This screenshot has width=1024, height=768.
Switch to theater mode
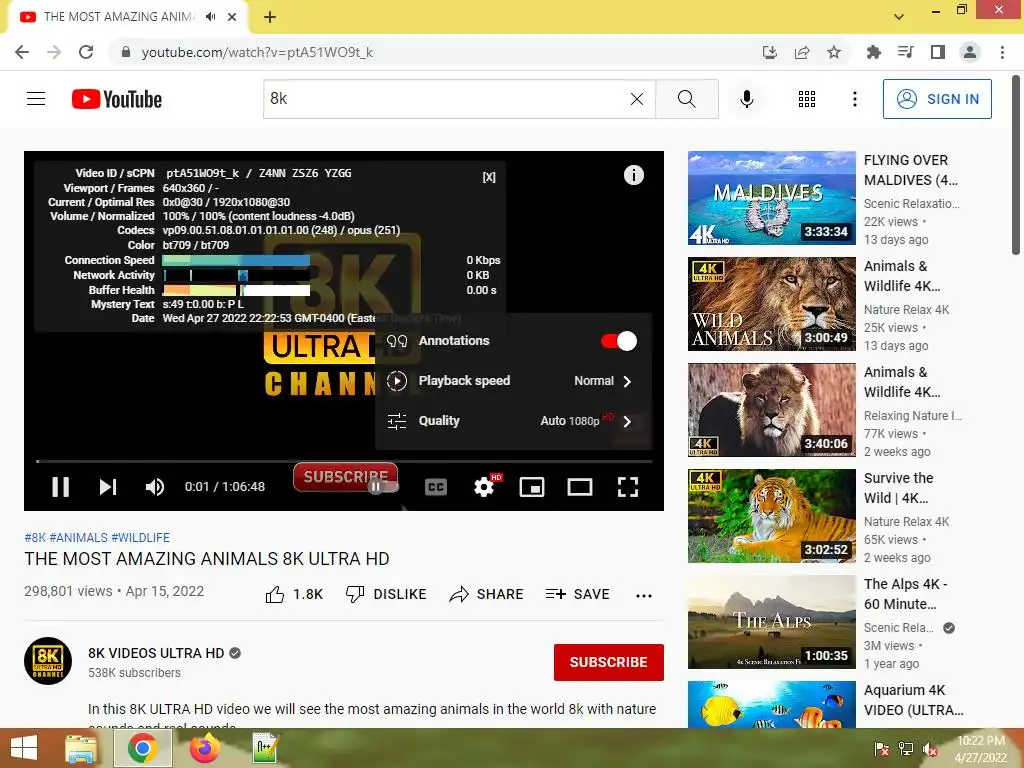(x=580, y=487)
